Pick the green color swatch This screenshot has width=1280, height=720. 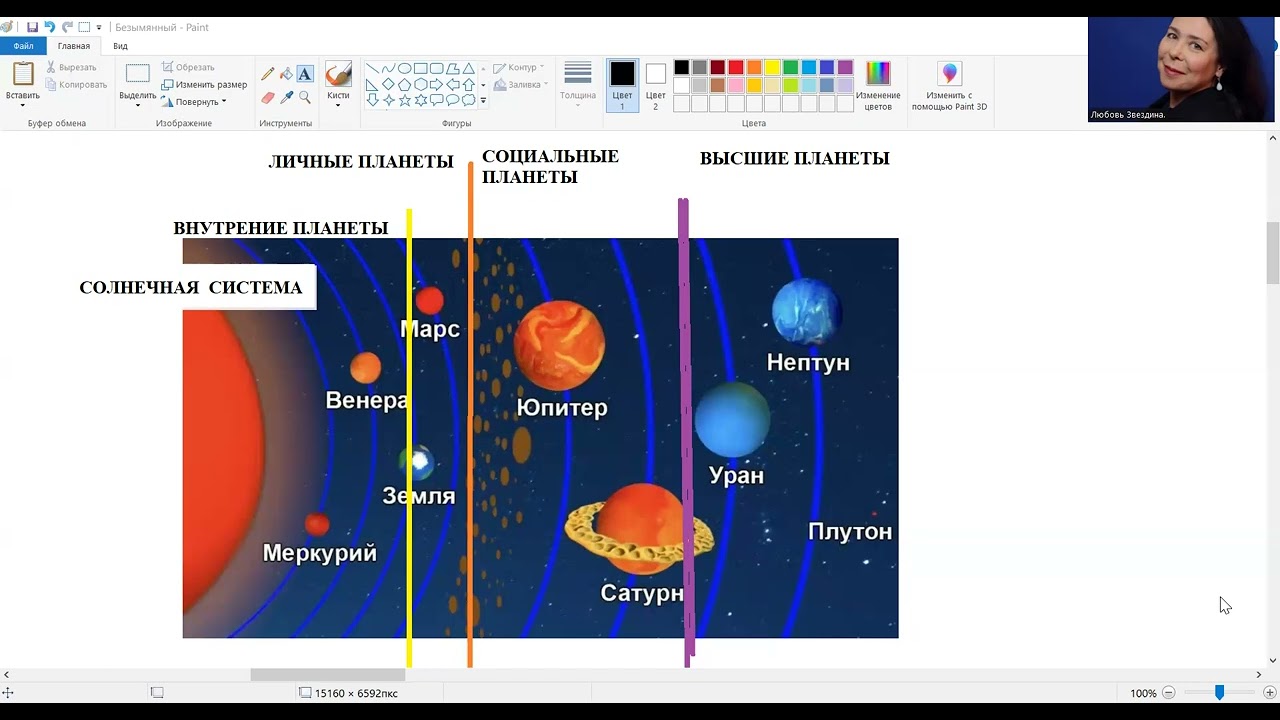(790, 67)
